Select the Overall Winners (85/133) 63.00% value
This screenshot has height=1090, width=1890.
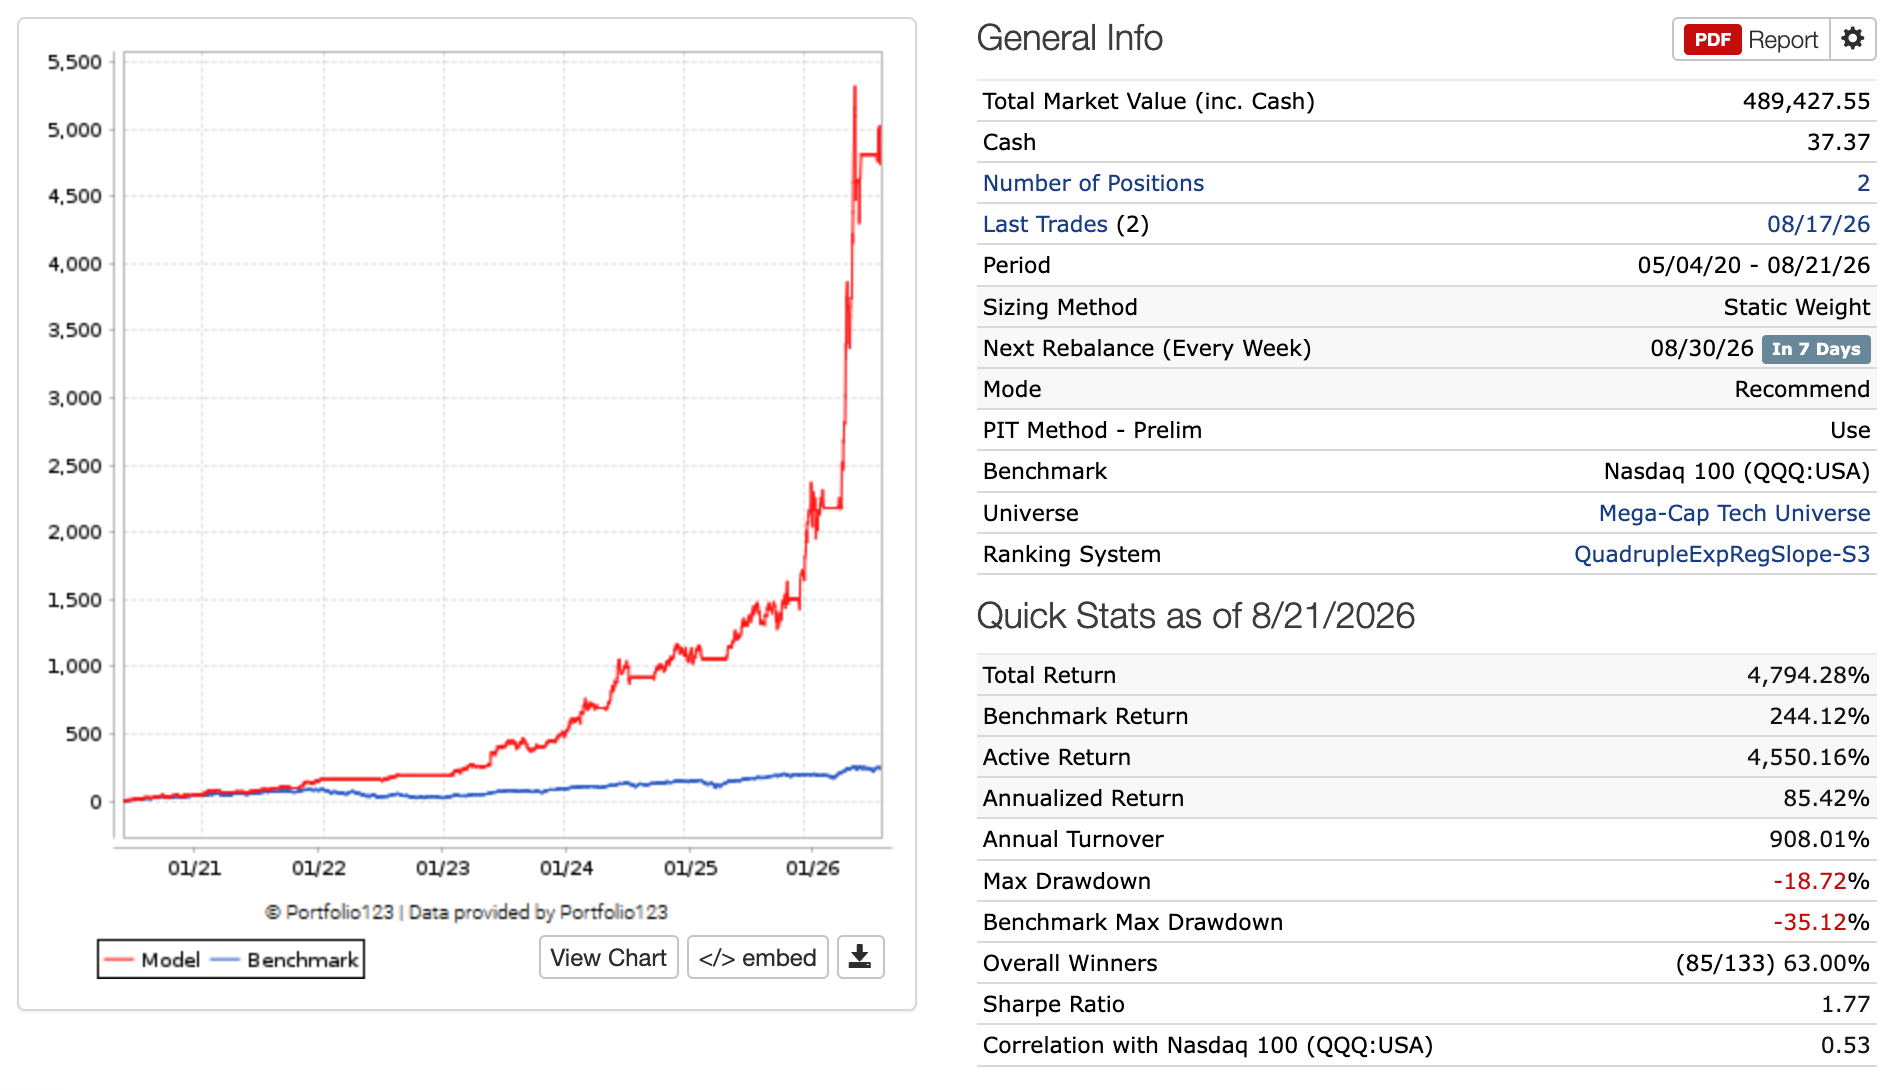pos(1772,963)
